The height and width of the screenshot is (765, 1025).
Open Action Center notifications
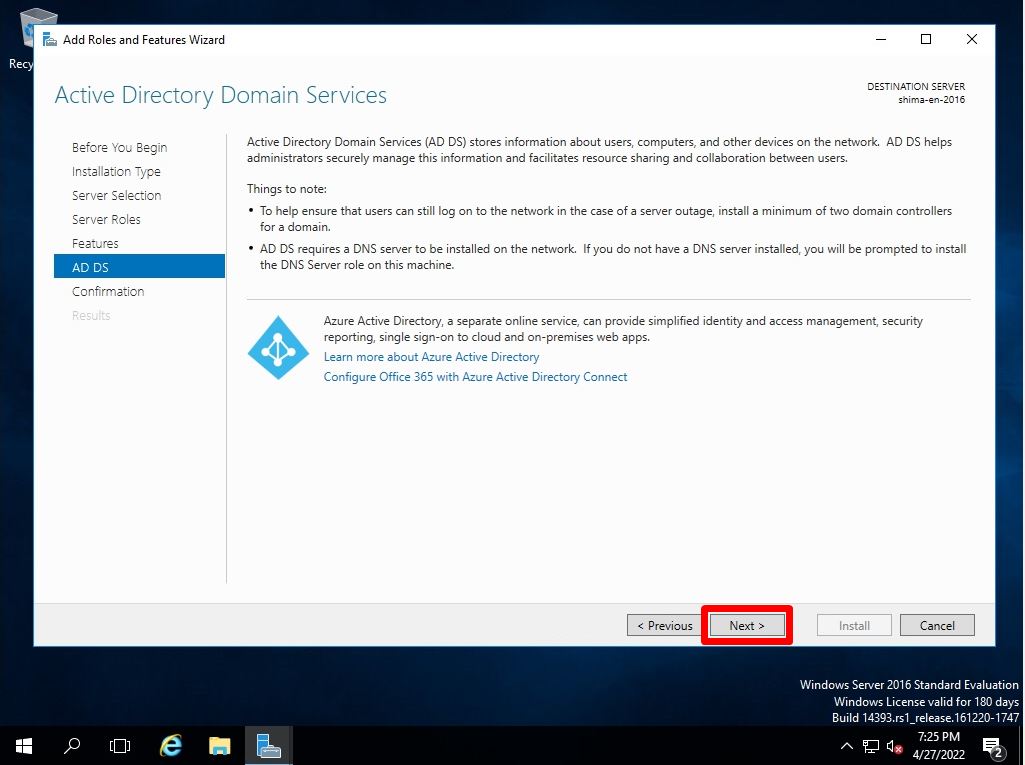click(994, 747)
